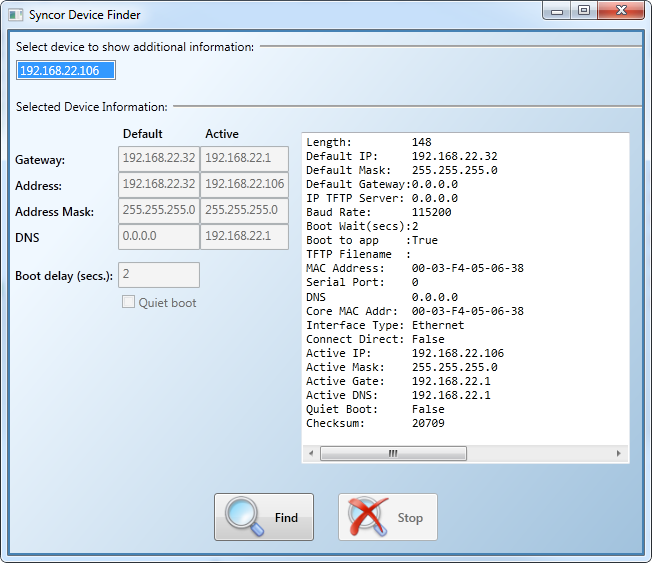Click the Syncor Device Finder app icon
This screenshot has height=563, width=652.
15,15
